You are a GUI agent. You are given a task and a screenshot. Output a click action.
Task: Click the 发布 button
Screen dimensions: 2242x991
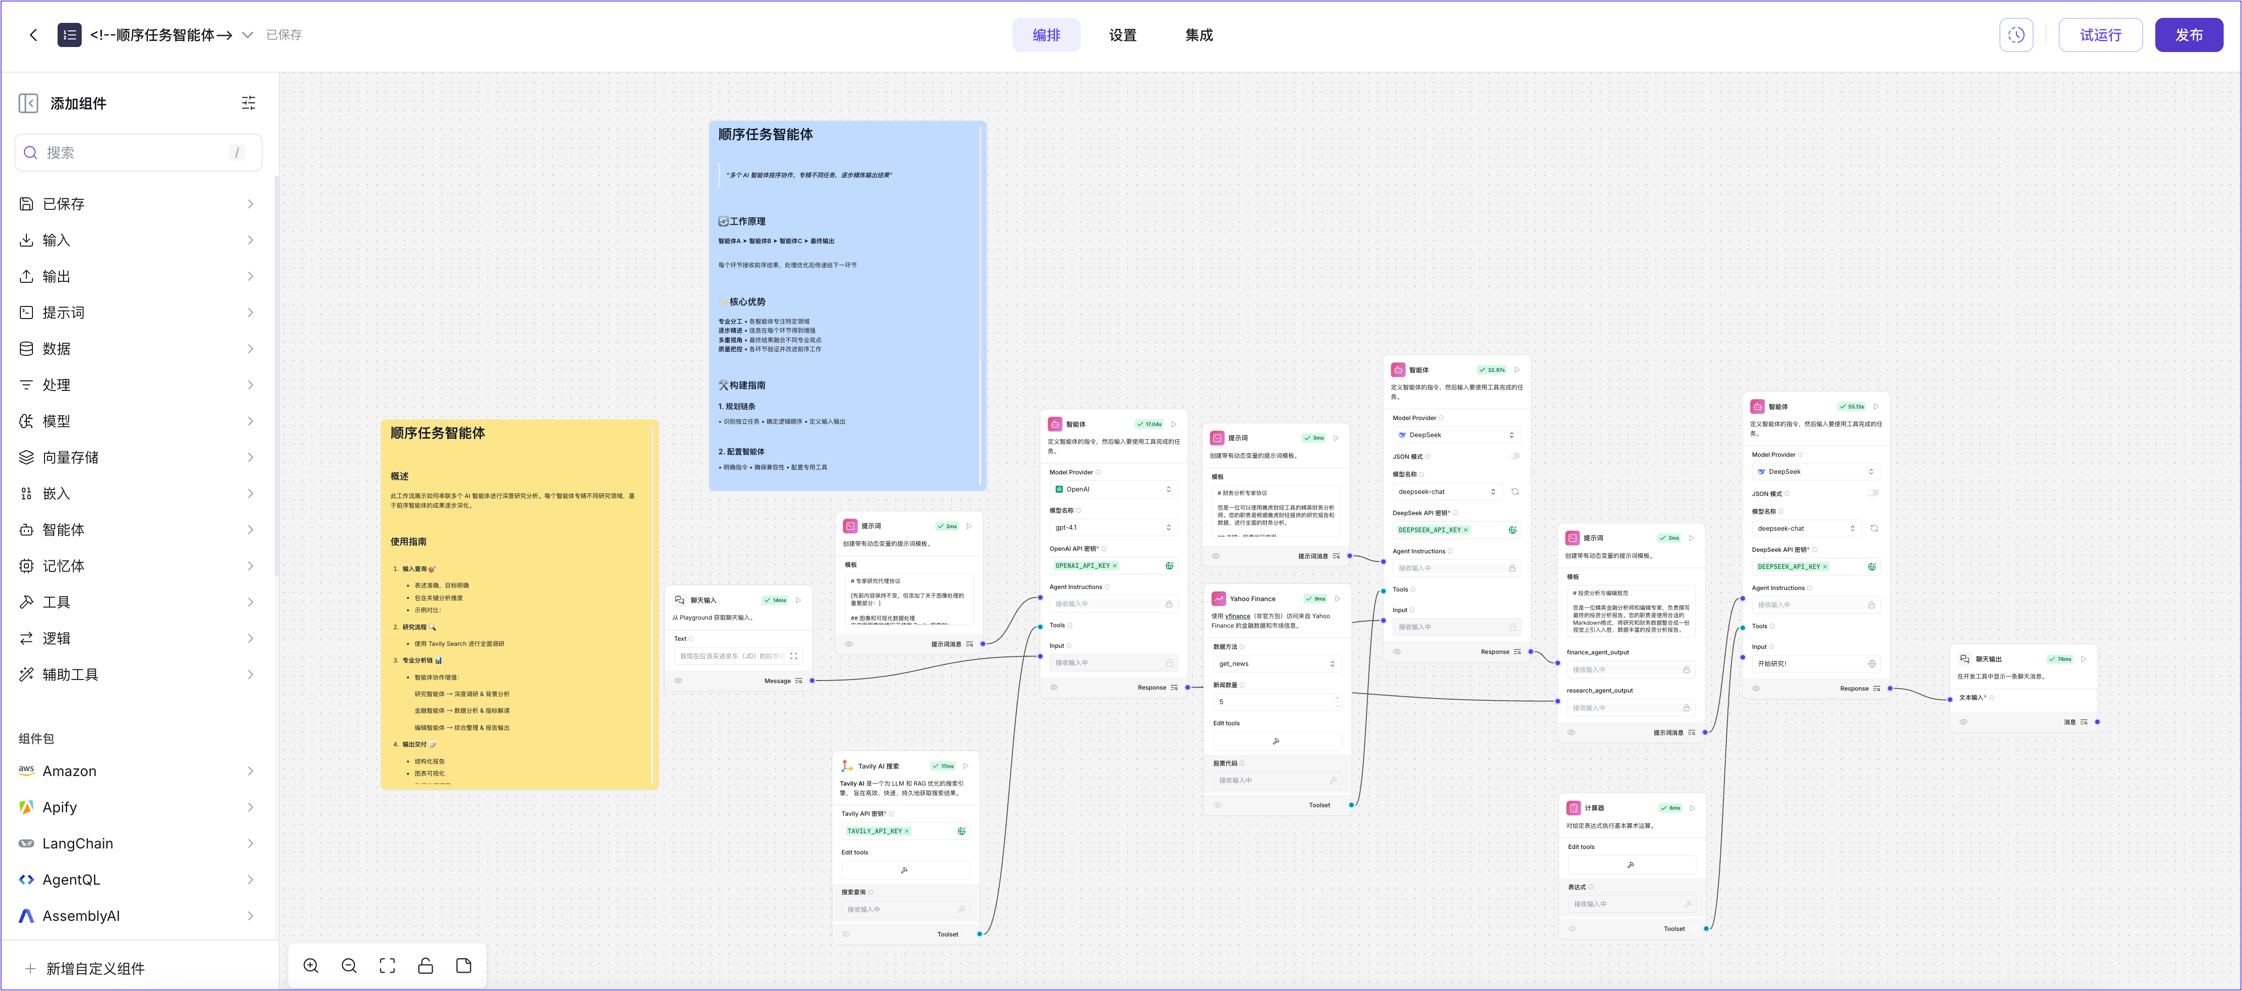[x=2188, y=35]
